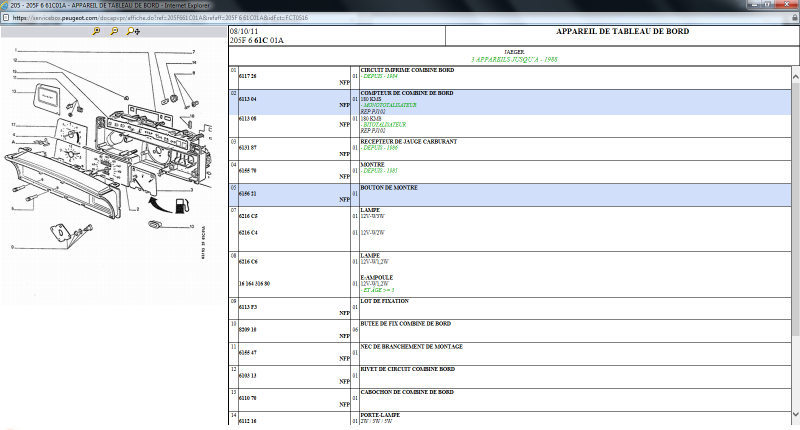Viewport: 800px width, 430px height.
Task: Click part number 6156 21
Action: (x=248, y=194)
